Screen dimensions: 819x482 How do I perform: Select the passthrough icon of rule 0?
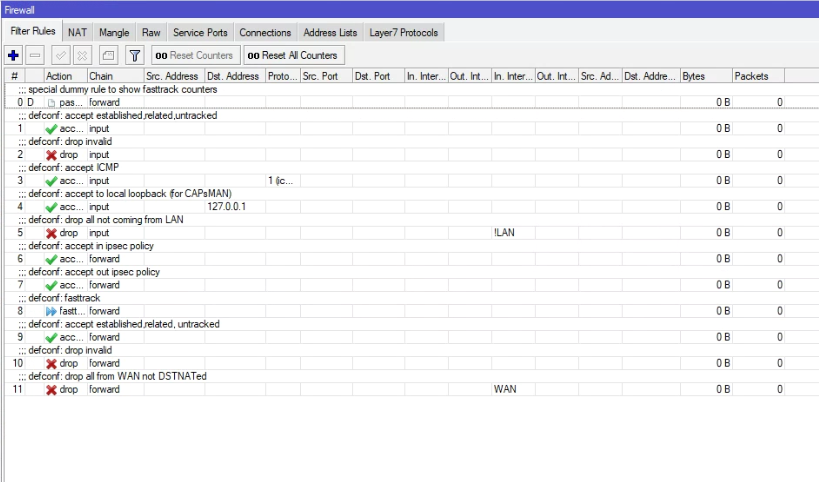51,102
